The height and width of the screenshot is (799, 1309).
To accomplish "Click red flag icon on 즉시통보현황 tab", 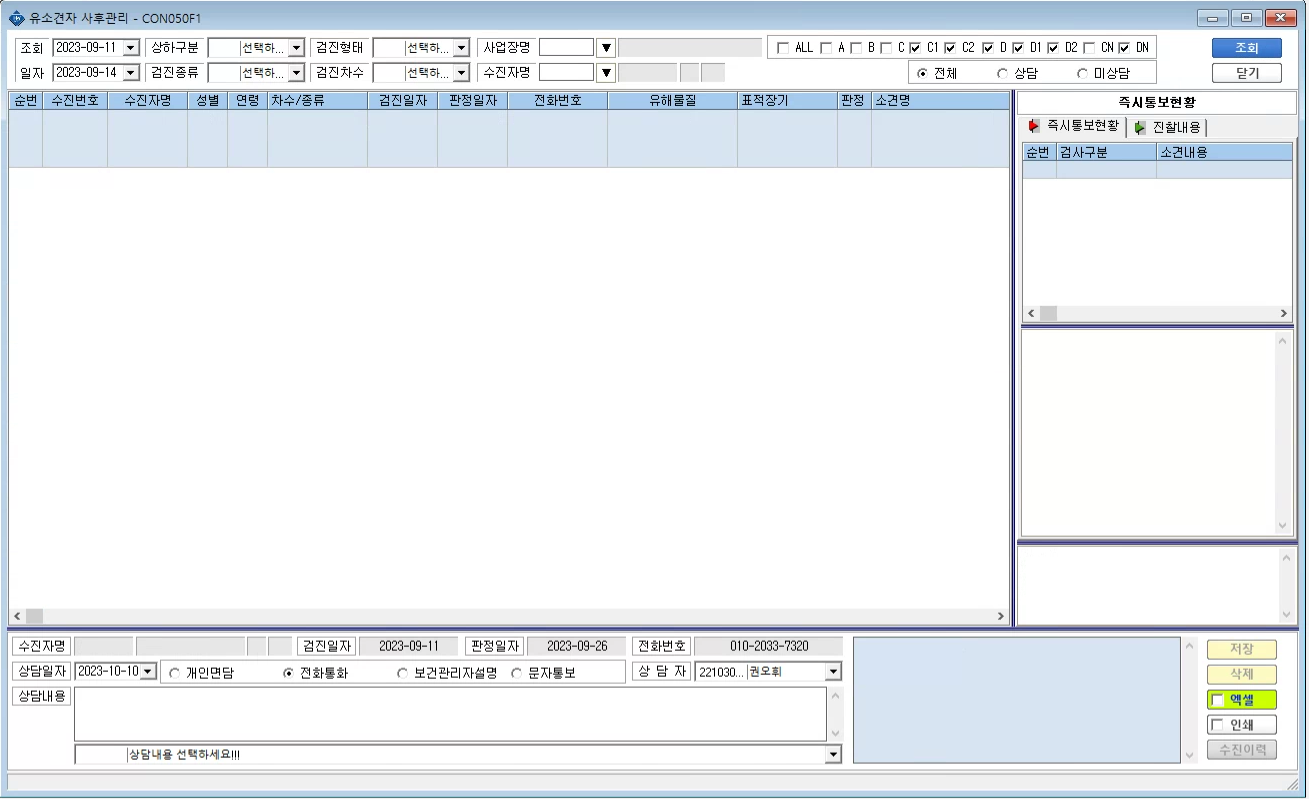I will coord(1035,126).
